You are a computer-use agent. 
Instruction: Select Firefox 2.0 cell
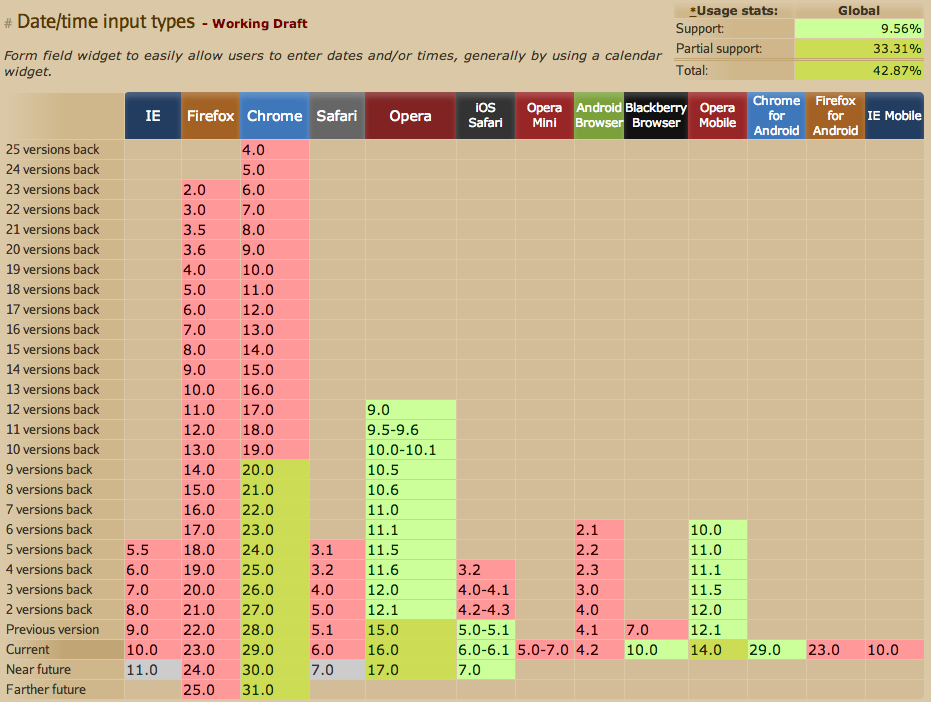pyautogui.click(x=211, y=189)
